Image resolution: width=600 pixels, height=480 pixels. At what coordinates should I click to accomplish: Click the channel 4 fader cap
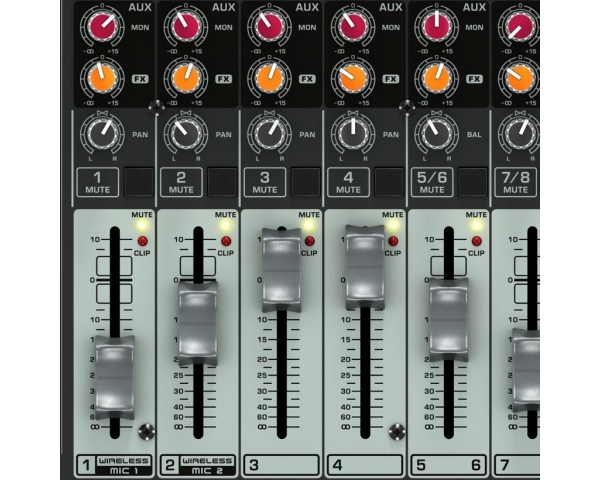point(365,267)
